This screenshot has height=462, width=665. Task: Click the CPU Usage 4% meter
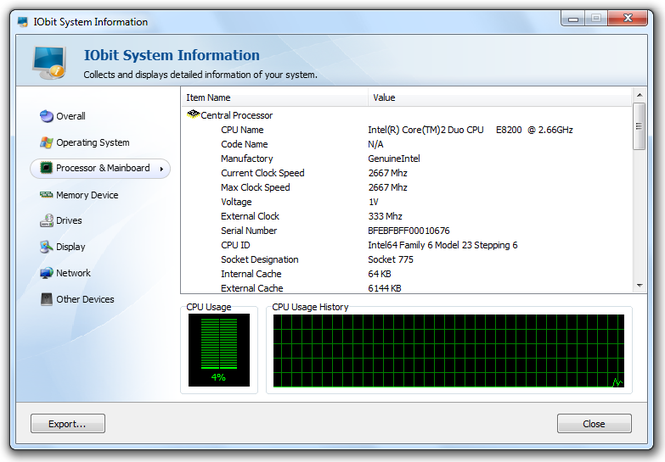point(219,350)
